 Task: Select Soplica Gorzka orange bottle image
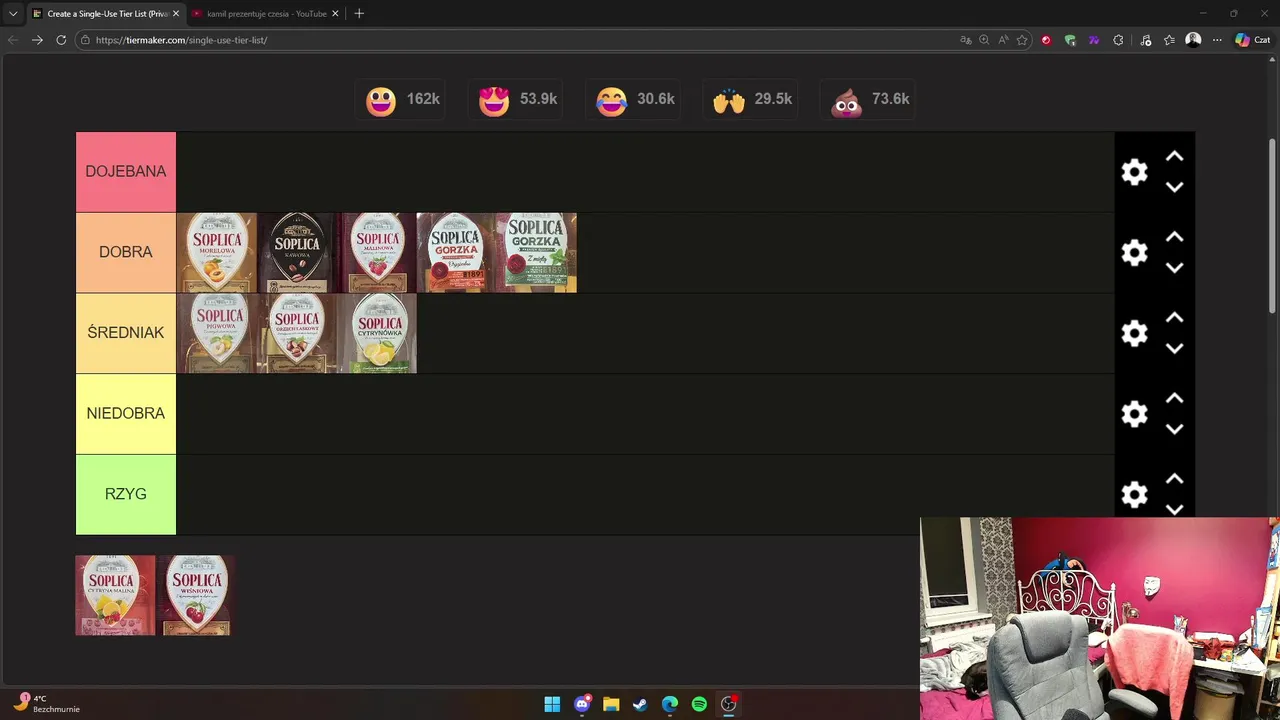point(457,252)
